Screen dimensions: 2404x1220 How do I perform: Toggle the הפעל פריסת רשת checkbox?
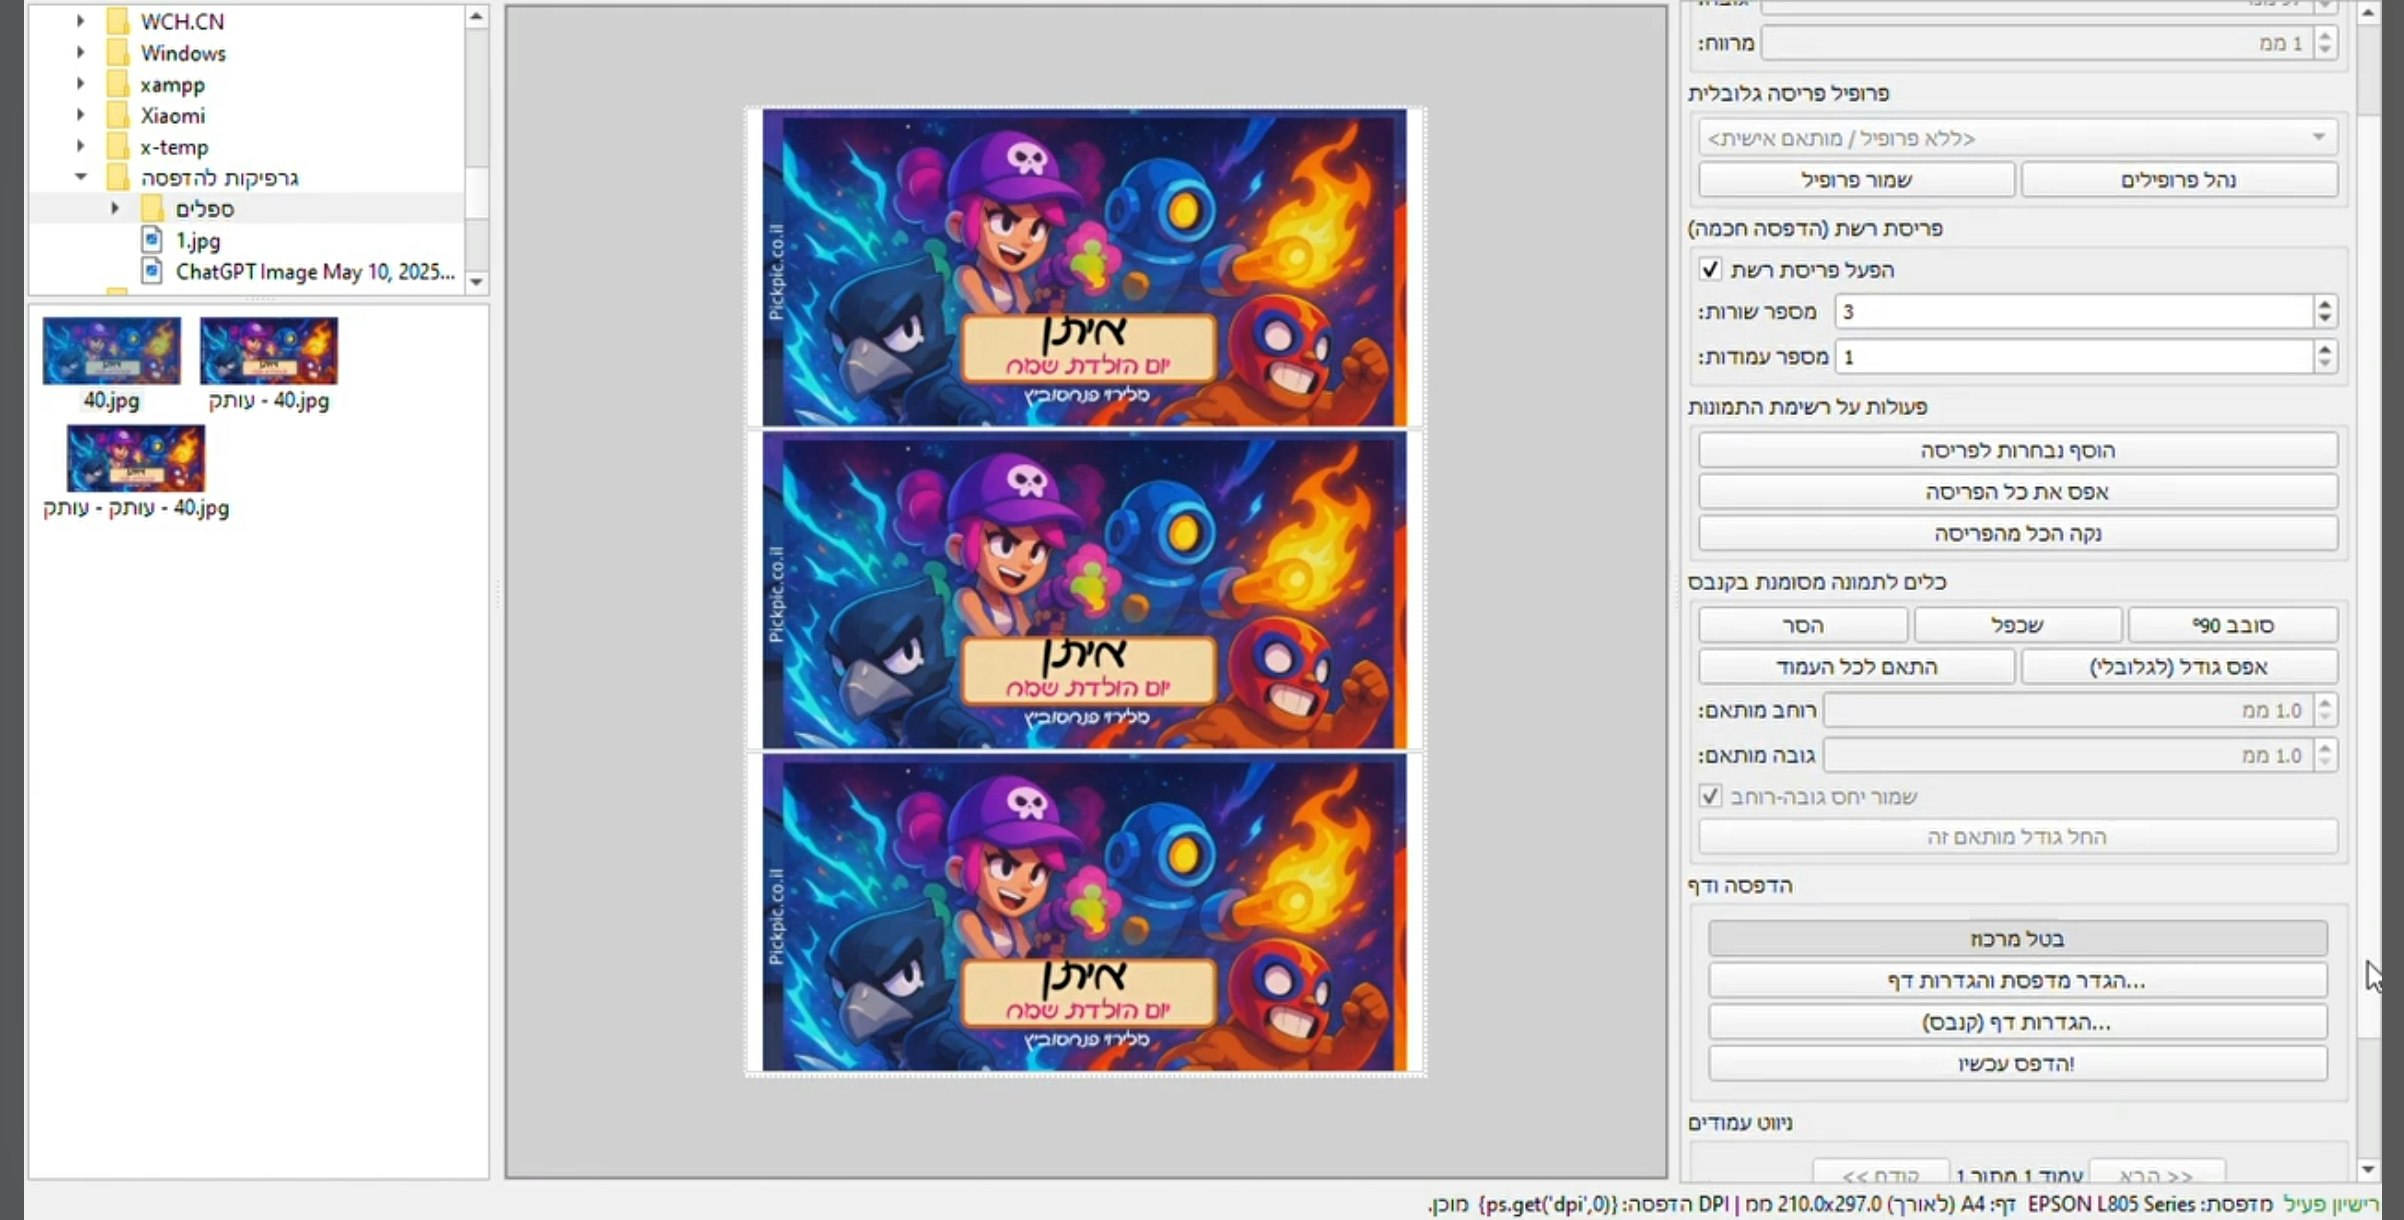pyautogui.click(x=1710, y=270)
